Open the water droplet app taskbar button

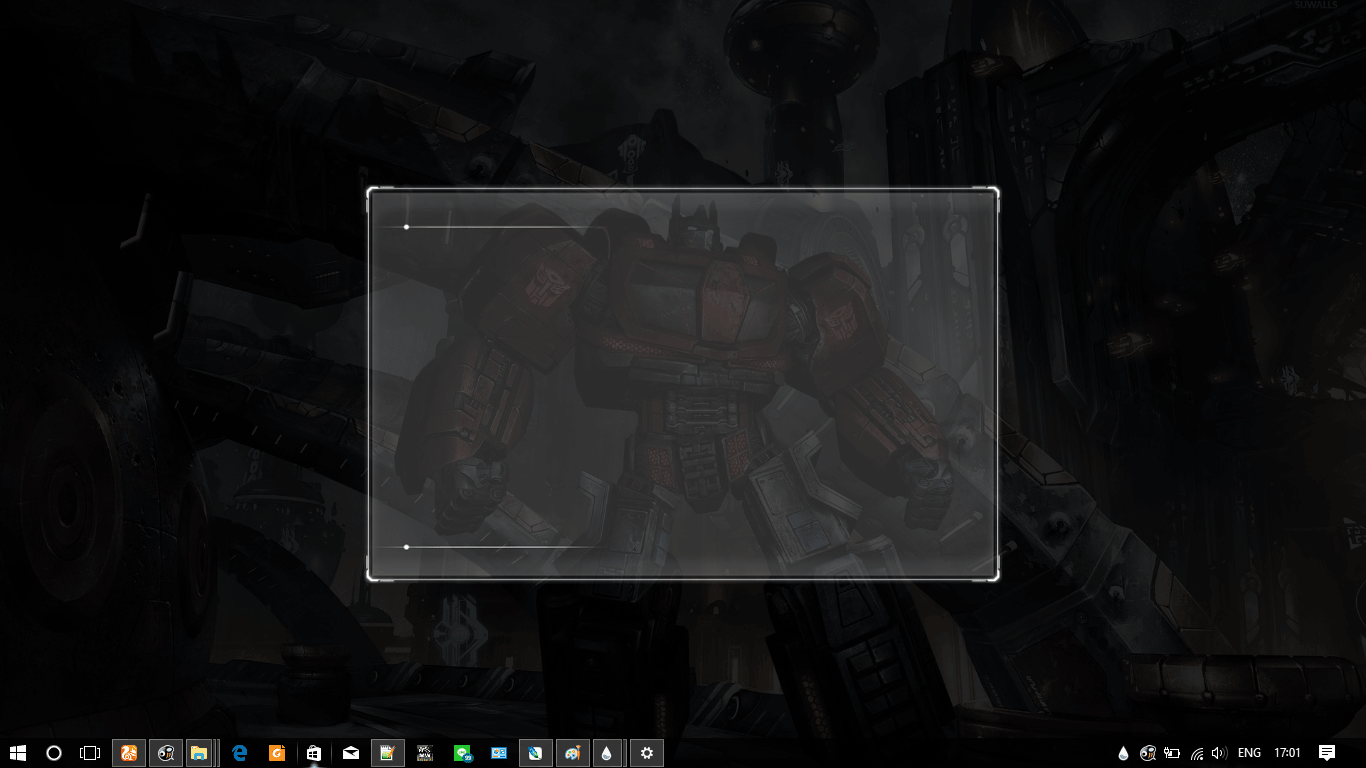(607, 753)
